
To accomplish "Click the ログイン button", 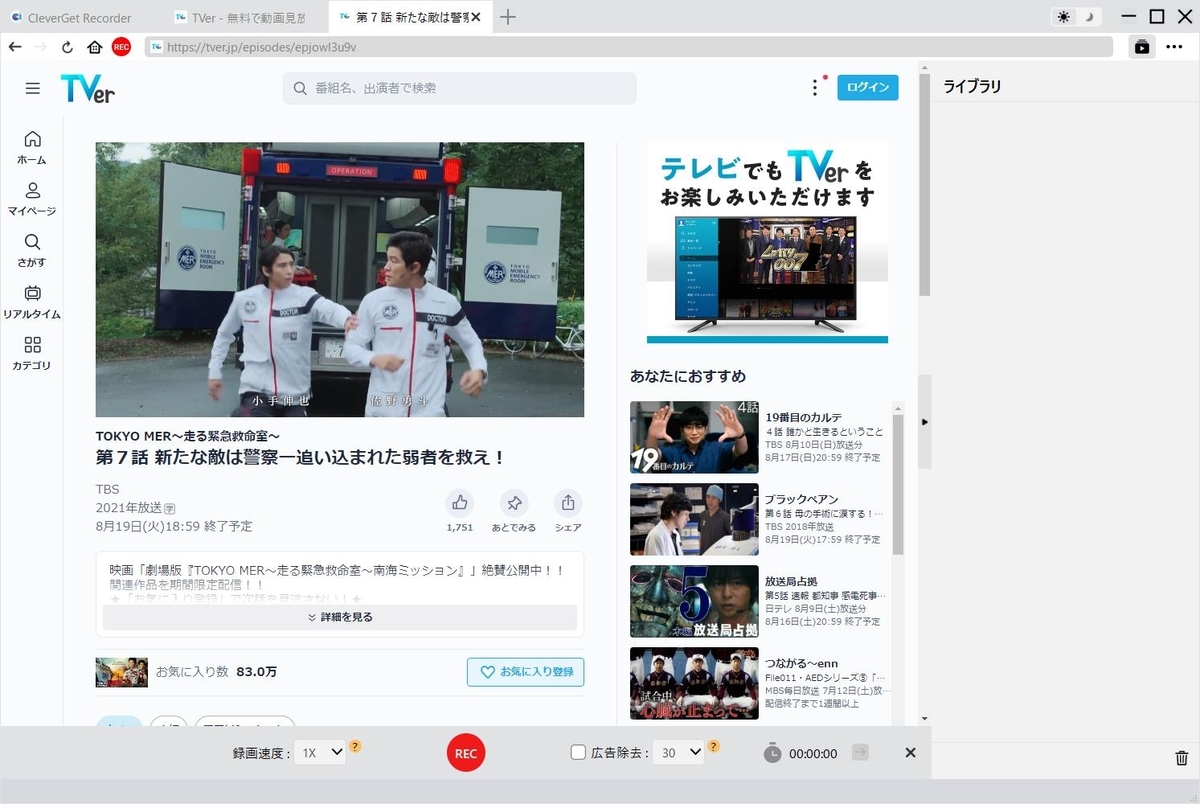I will pyautogui.click(x=868, y=88).
